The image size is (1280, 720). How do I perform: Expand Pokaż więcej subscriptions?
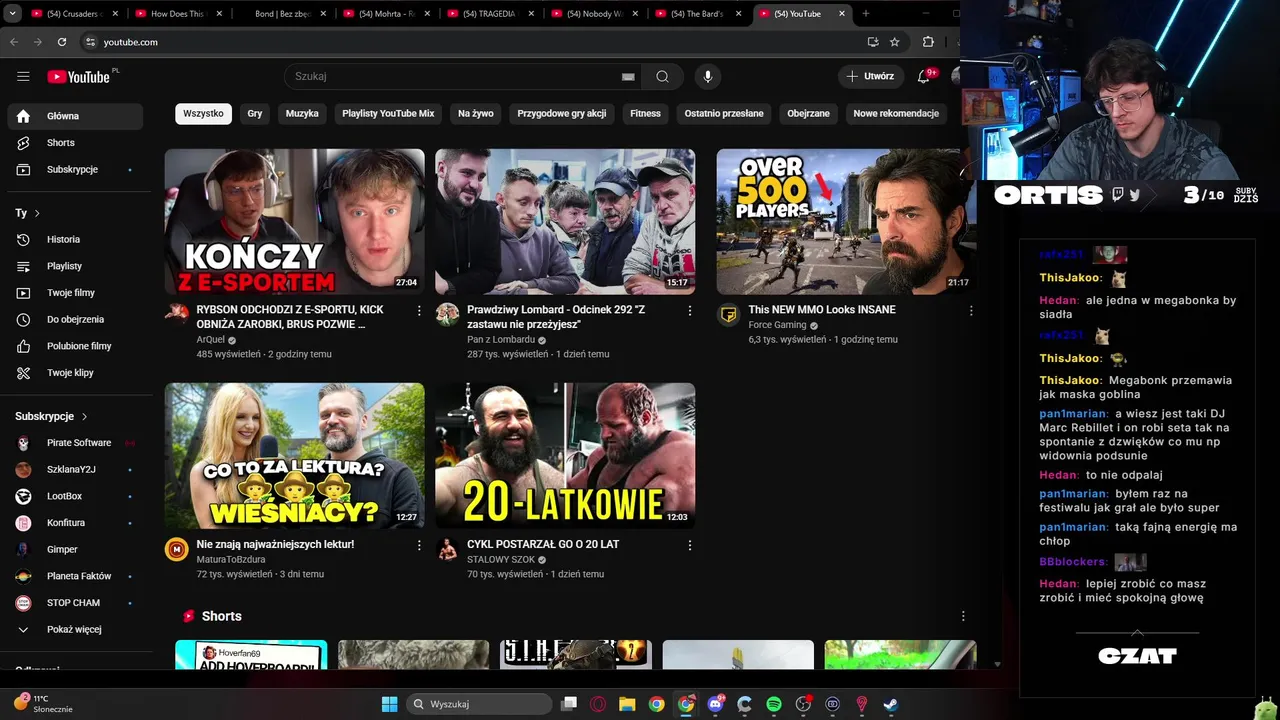click(75, 629)
